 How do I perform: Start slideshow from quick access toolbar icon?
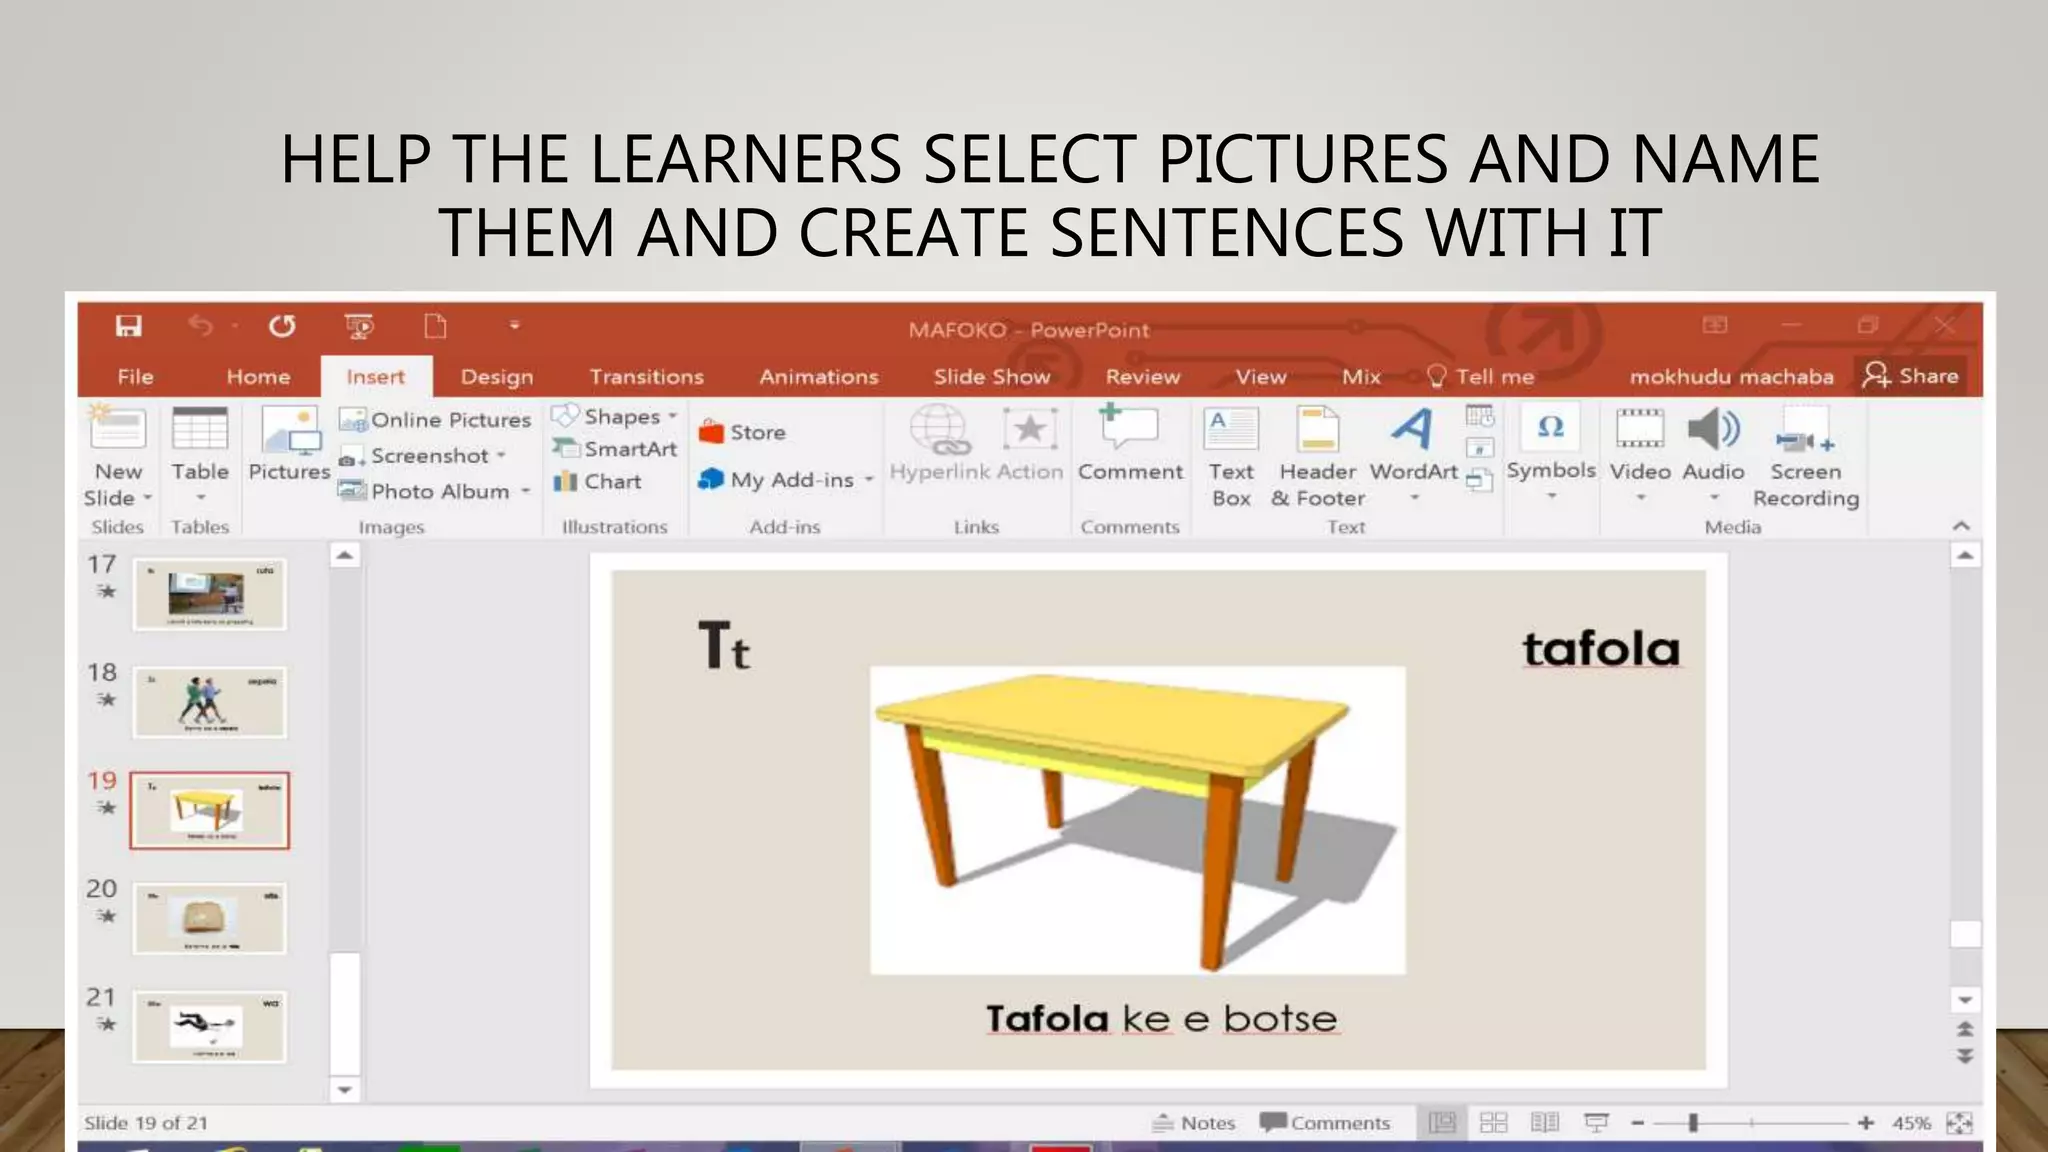359,326
